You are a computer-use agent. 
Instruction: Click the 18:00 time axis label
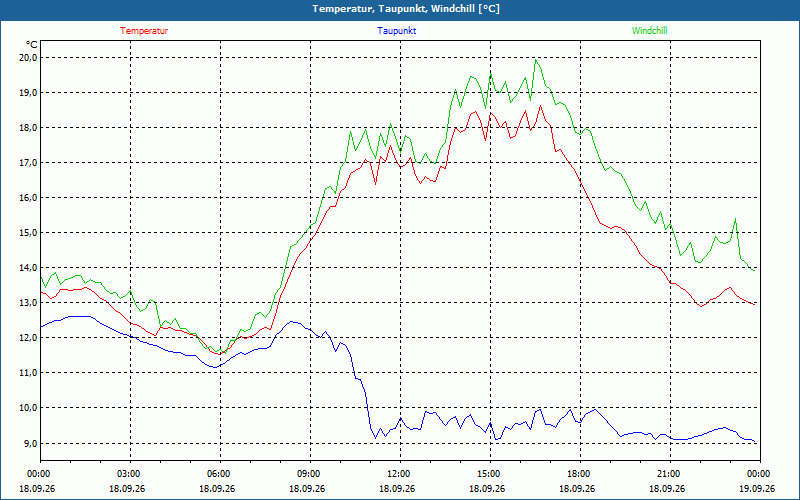click(580, 474)
